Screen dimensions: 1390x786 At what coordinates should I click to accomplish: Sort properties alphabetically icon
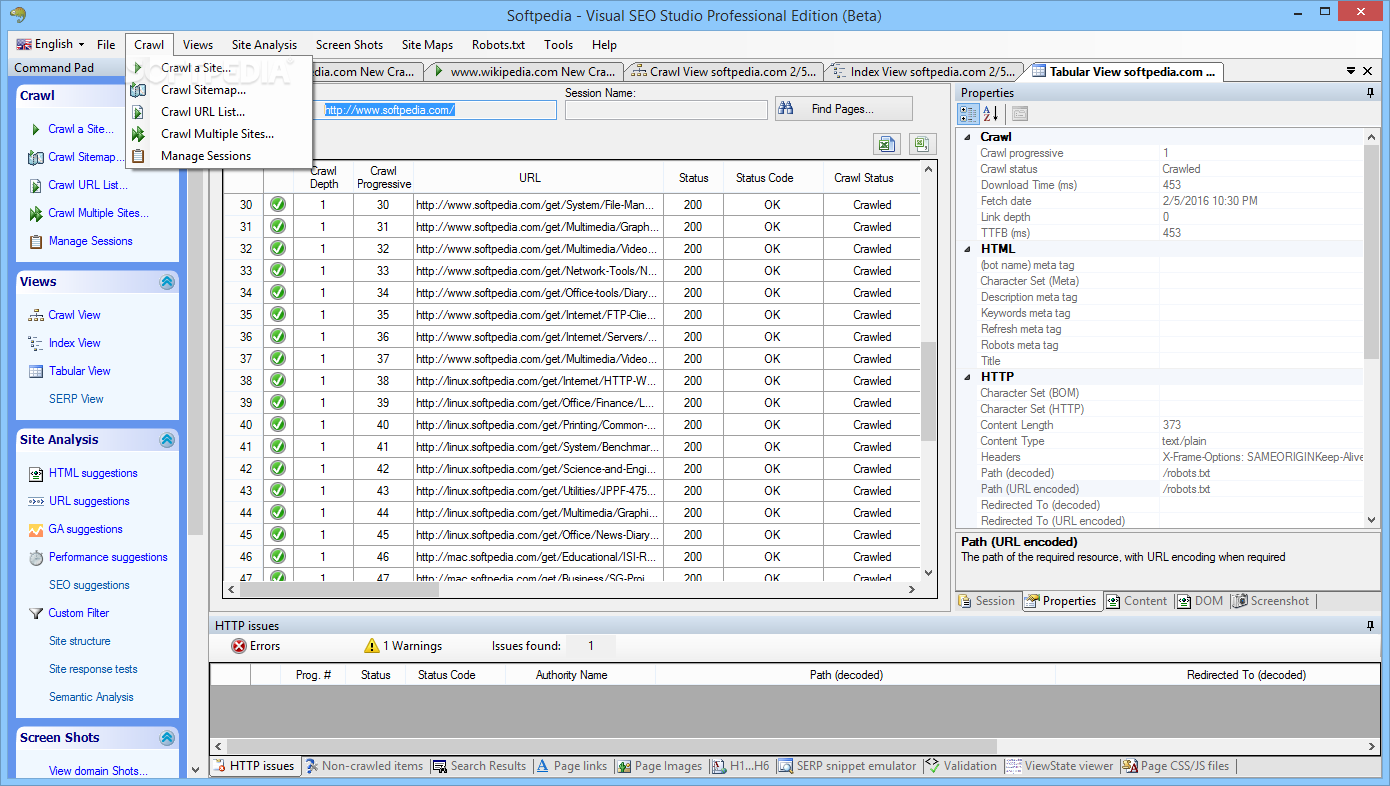tap(991, 114)
